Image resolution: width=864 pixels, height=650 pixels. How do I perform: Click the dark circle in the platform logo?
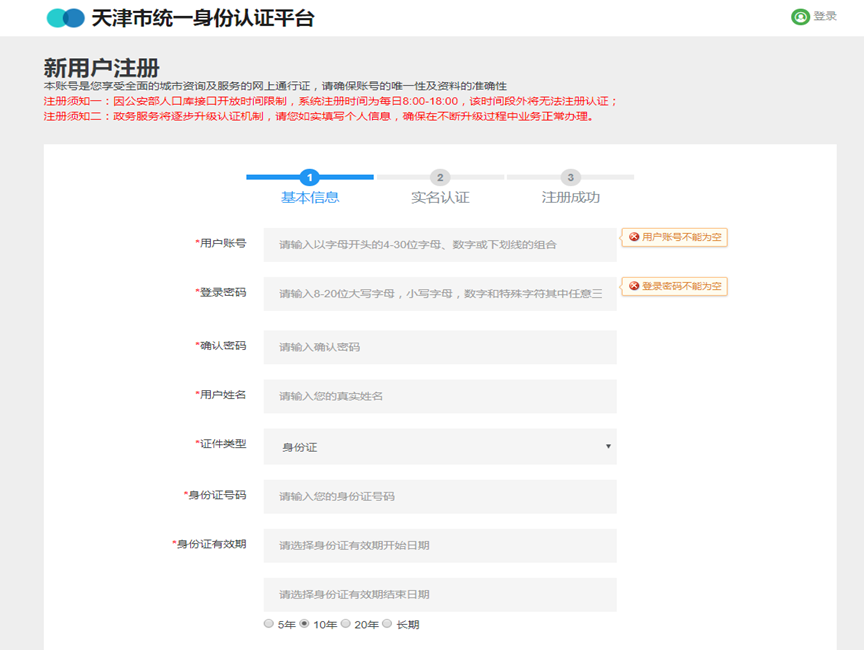55,17
